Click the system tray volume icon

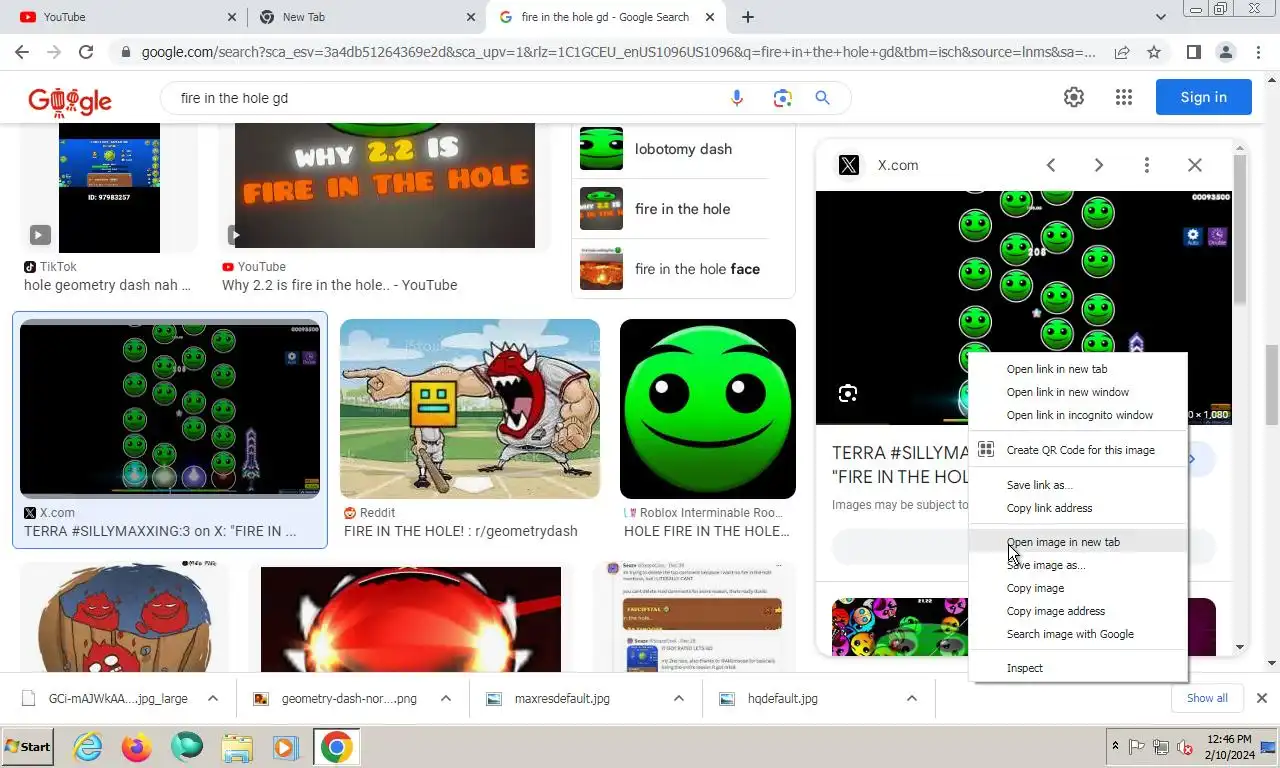click(x=1185, y=746)
